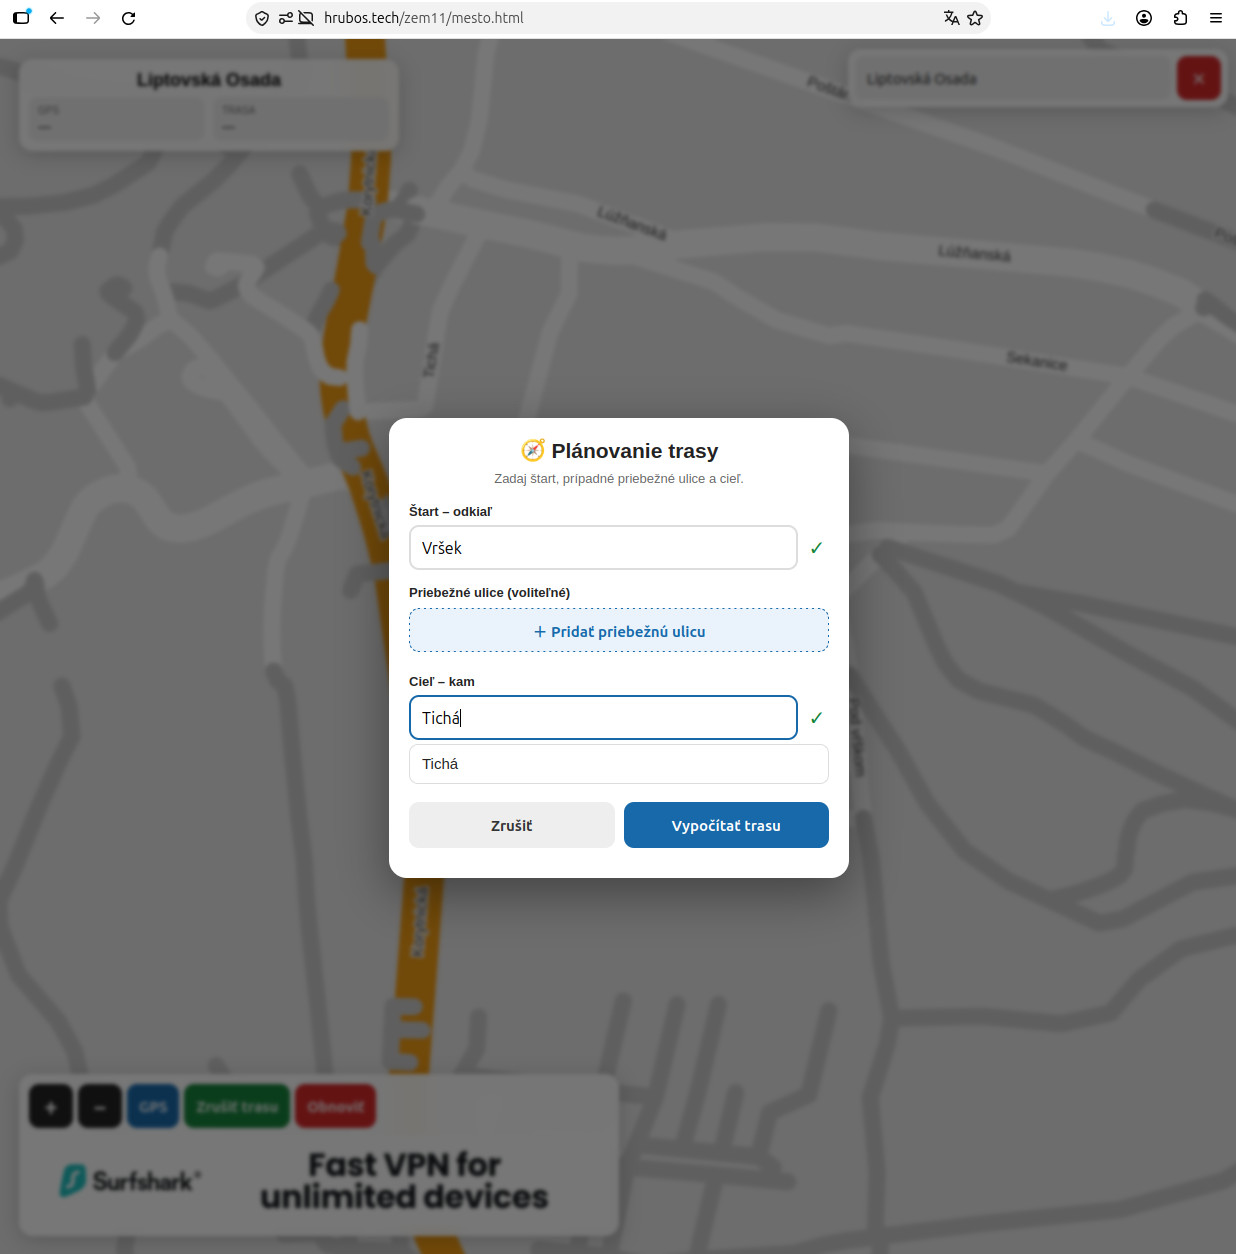Open the browser downloads panel
This screenshot has height=1254, width=1236.
point(1108,18)
